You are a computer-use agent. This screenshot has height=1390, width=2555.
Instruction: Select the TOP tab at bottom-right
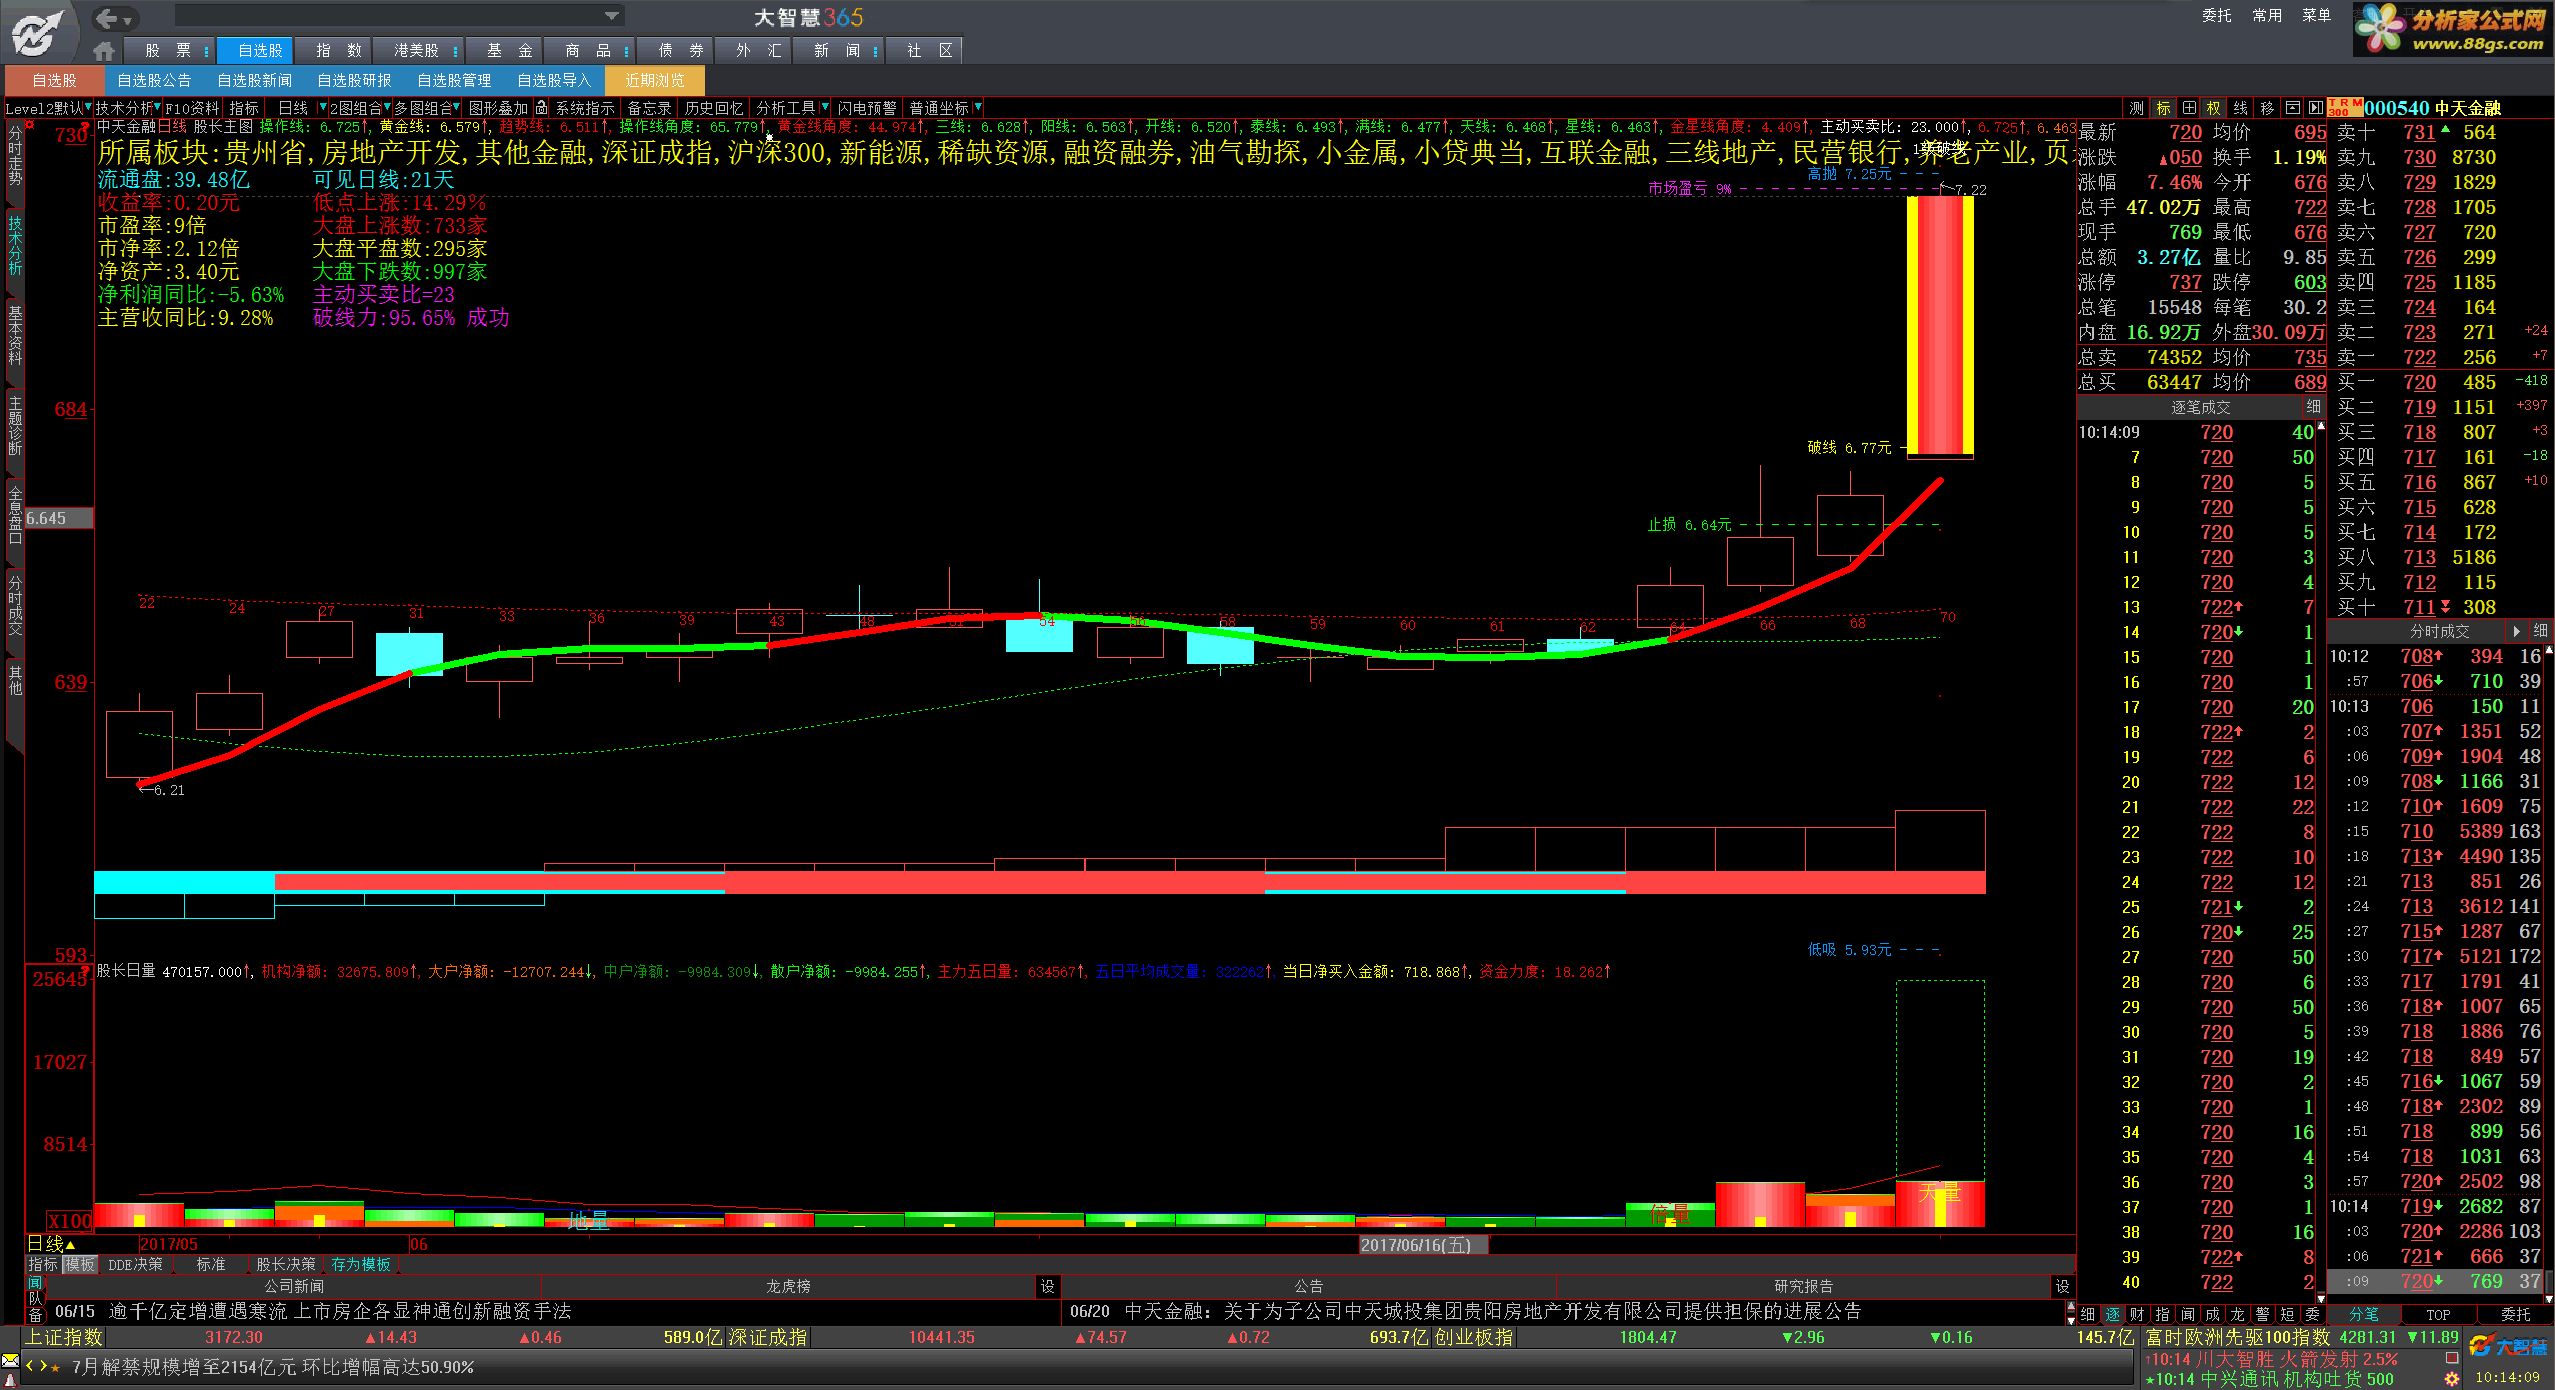2439,1314
